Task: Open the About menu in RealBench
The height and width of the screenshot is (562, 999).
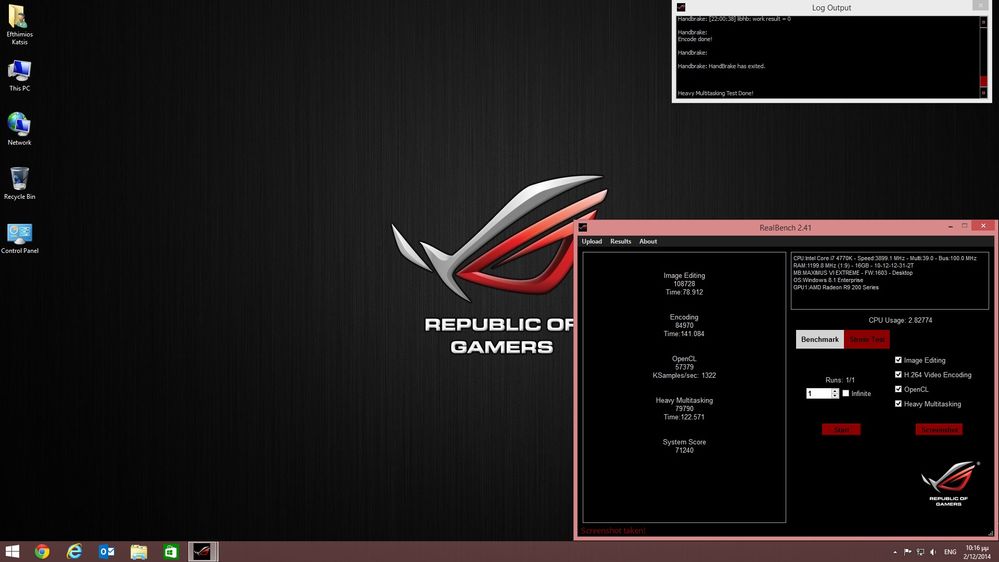Action: pos(648,241)
